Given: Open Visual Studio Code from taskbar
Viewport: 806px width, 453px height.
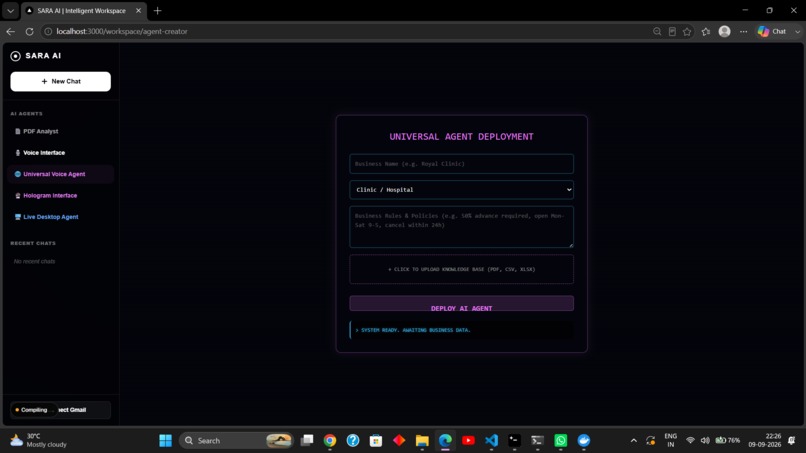Looking at the screenshot, I should pos(491,440).
